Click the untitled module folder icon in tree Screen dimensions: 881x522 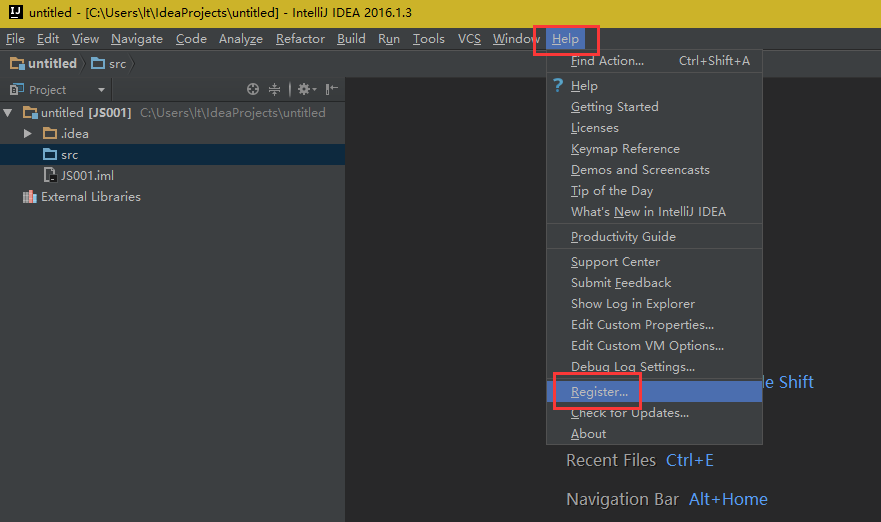point(30,113)
